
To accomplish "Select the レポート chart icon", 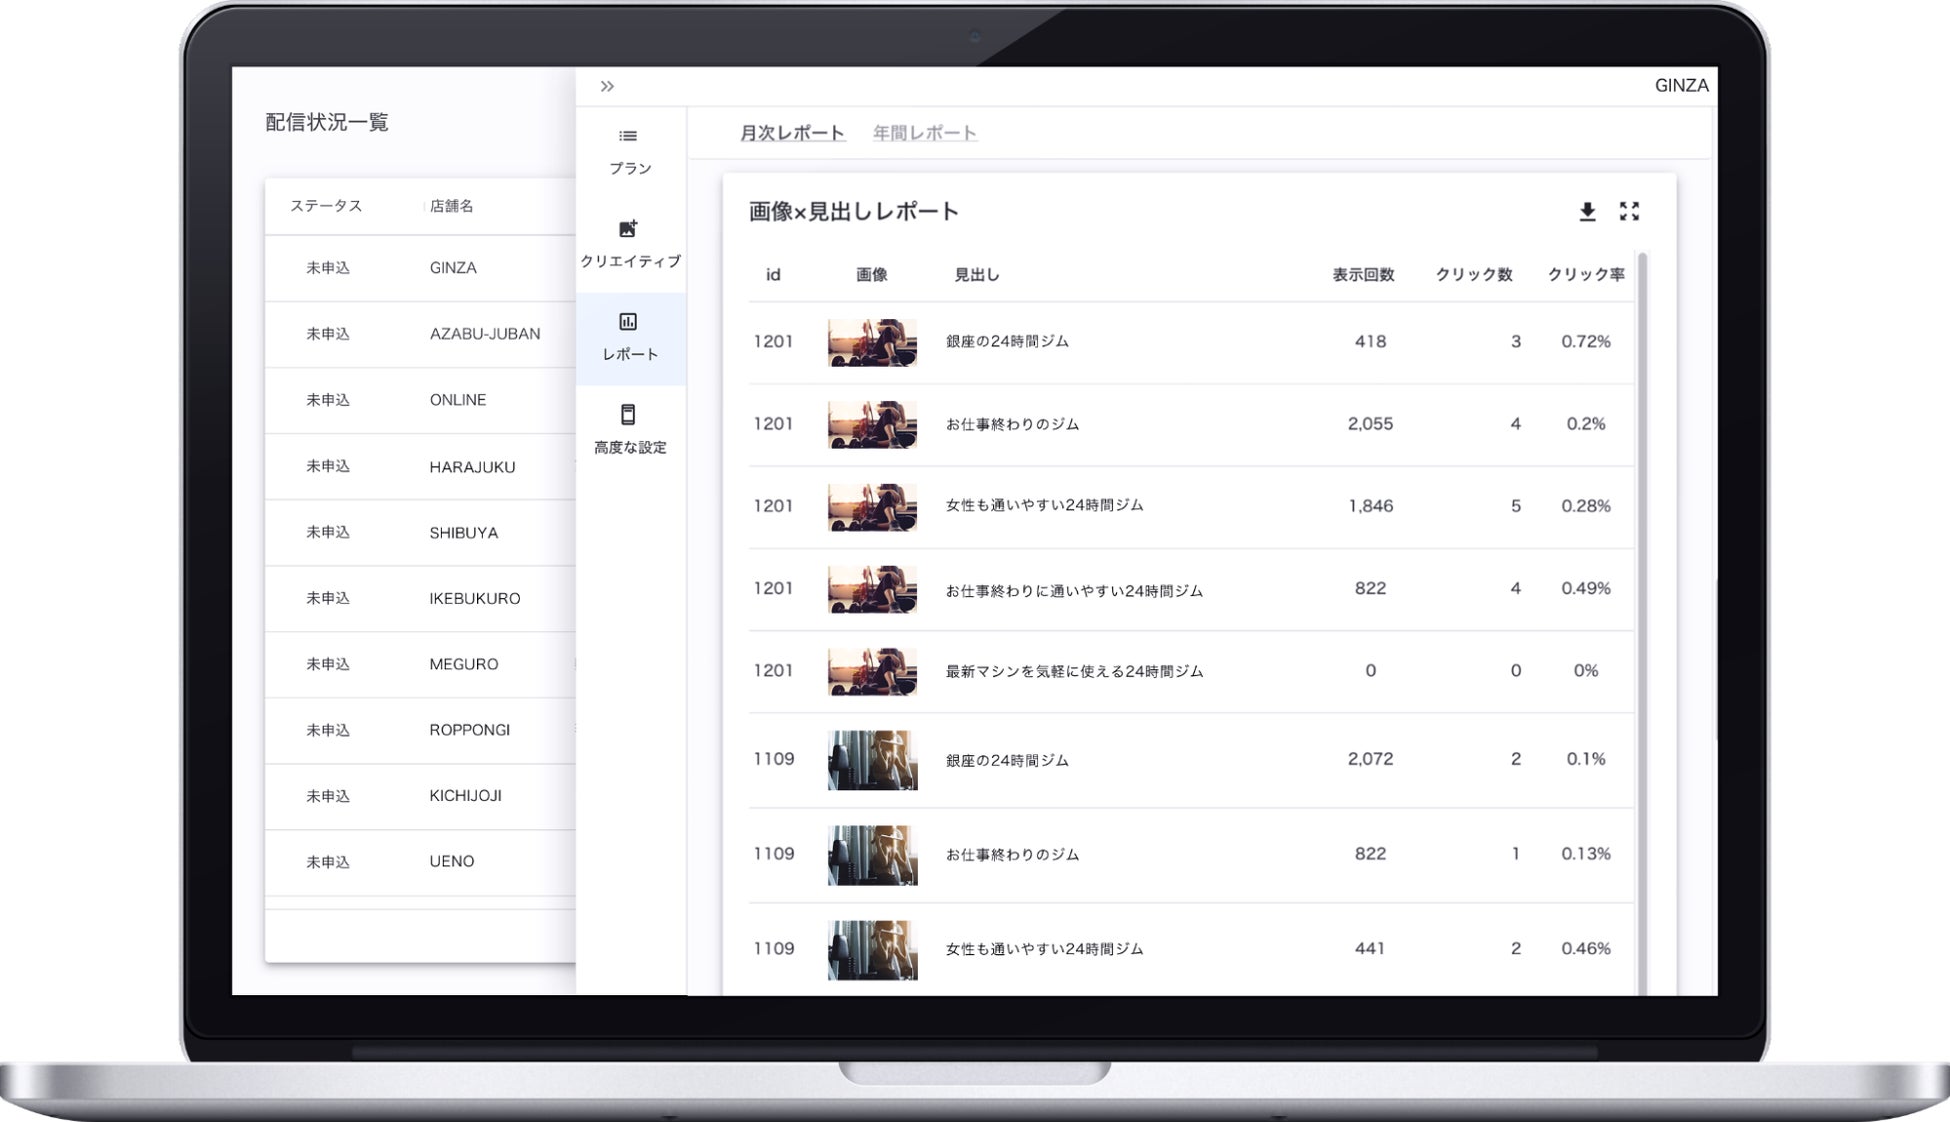I will [628, 322].
